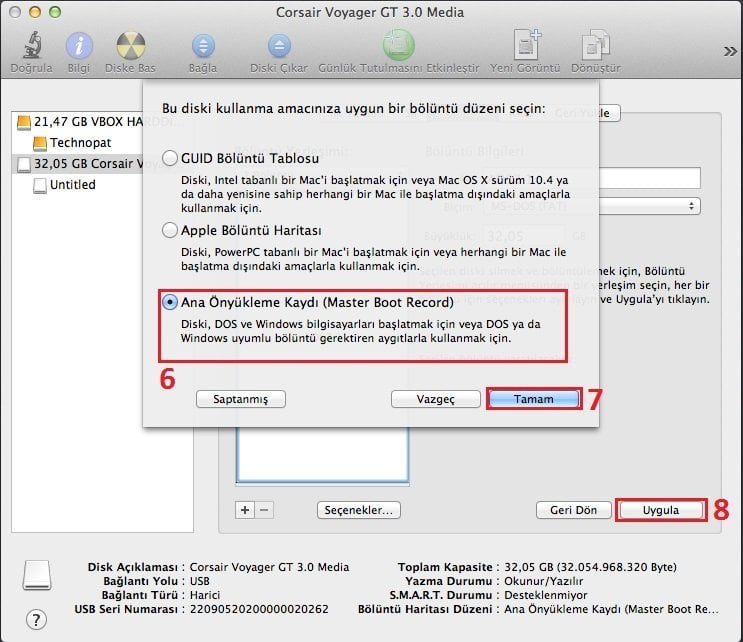Click the Uygula apply button
Image resolution: width=743 pixels, height=642 pixels.
[x=661, y=510]
